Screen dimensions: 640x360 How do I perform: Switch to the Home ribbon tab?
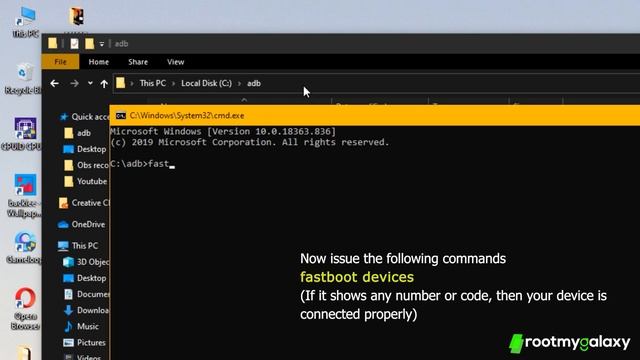tap(99, 62)
